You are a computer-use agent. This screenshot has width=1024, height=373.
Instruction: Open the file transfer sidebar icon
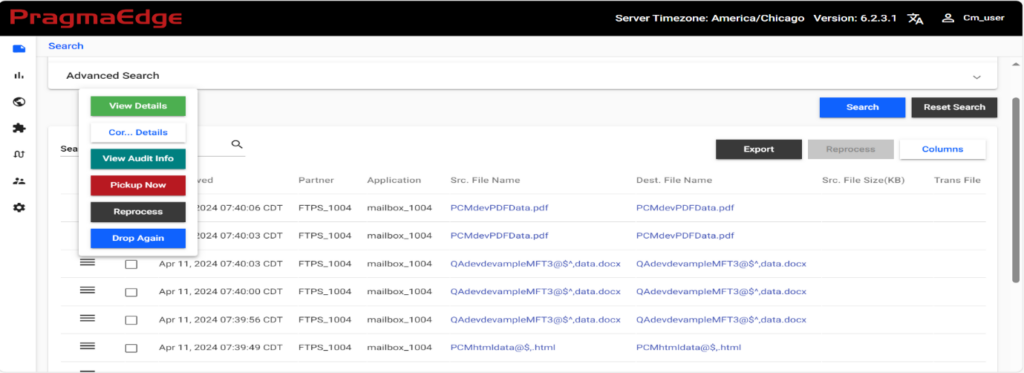click(x=19, y=49)
